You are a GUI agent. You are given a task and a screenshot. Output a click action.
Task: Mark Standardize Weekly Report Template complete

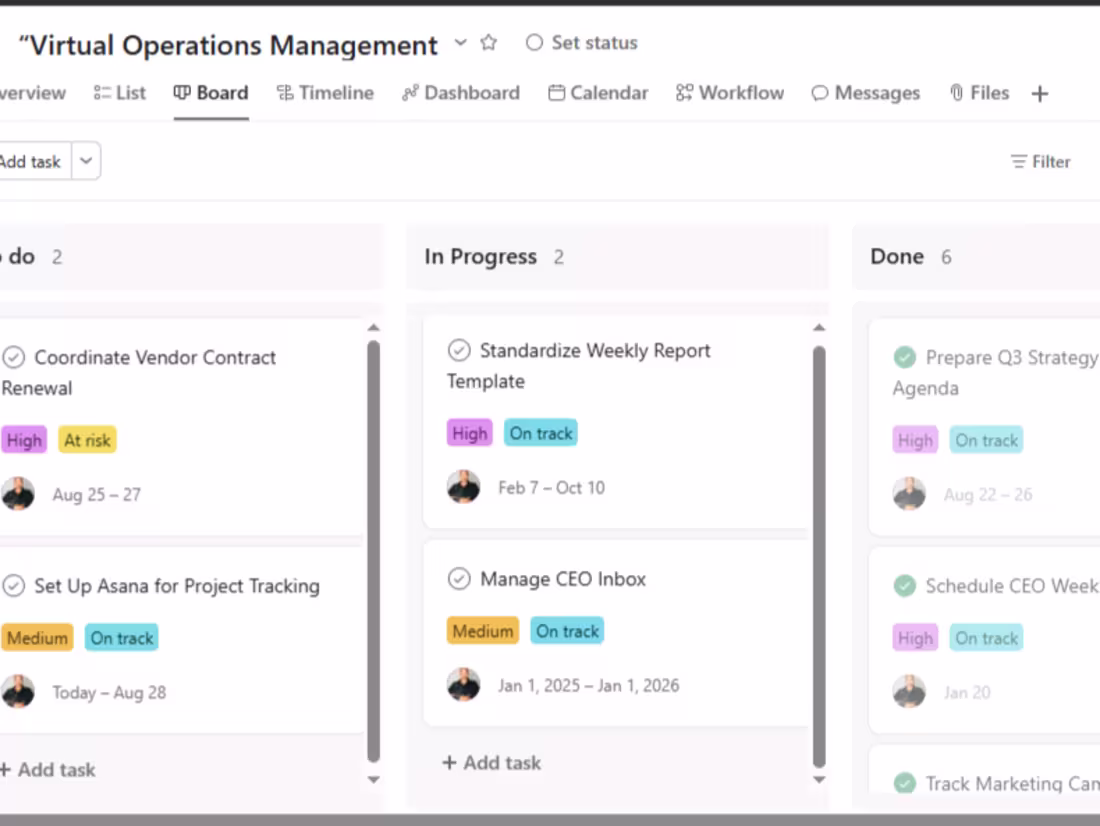(459, 350)
